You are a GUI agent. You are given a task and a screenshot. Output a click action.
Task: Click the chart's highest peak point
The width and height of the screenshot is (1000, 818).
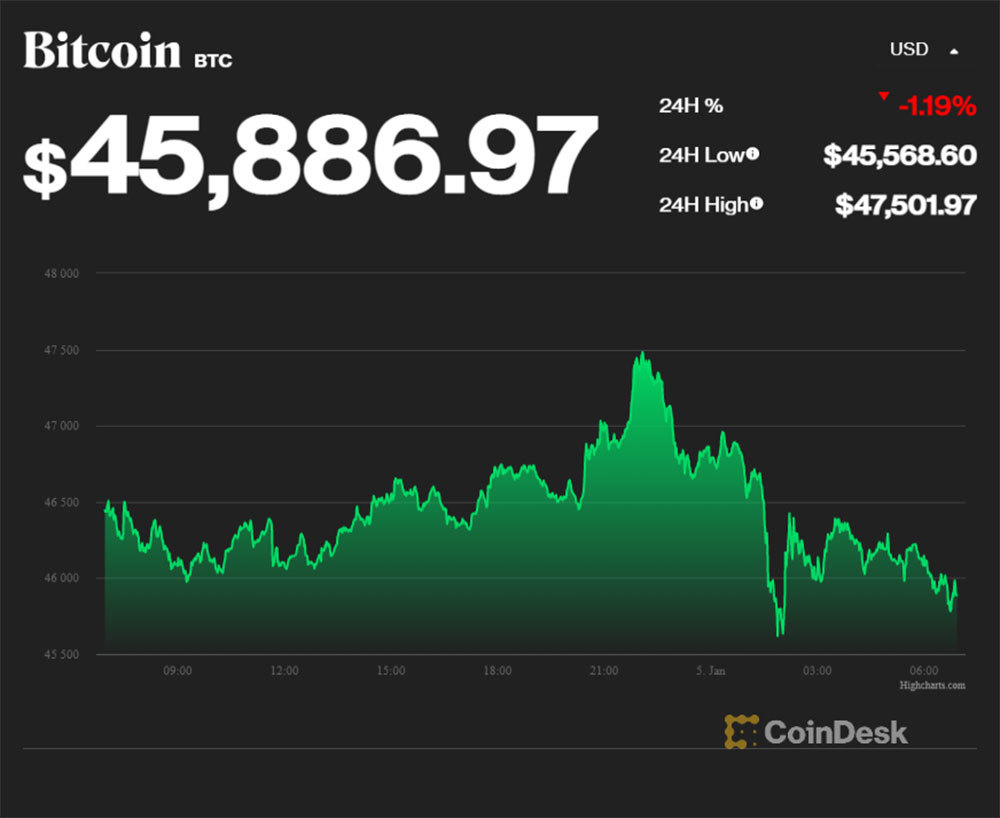pos(640,353)
